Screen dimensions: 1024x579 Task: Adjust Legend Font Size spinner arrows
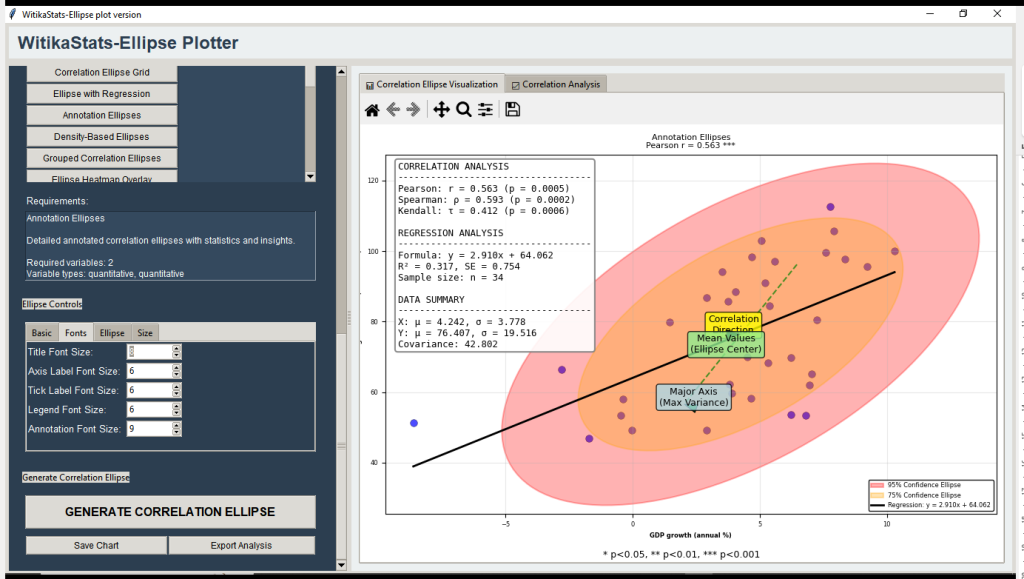point(176,410)
